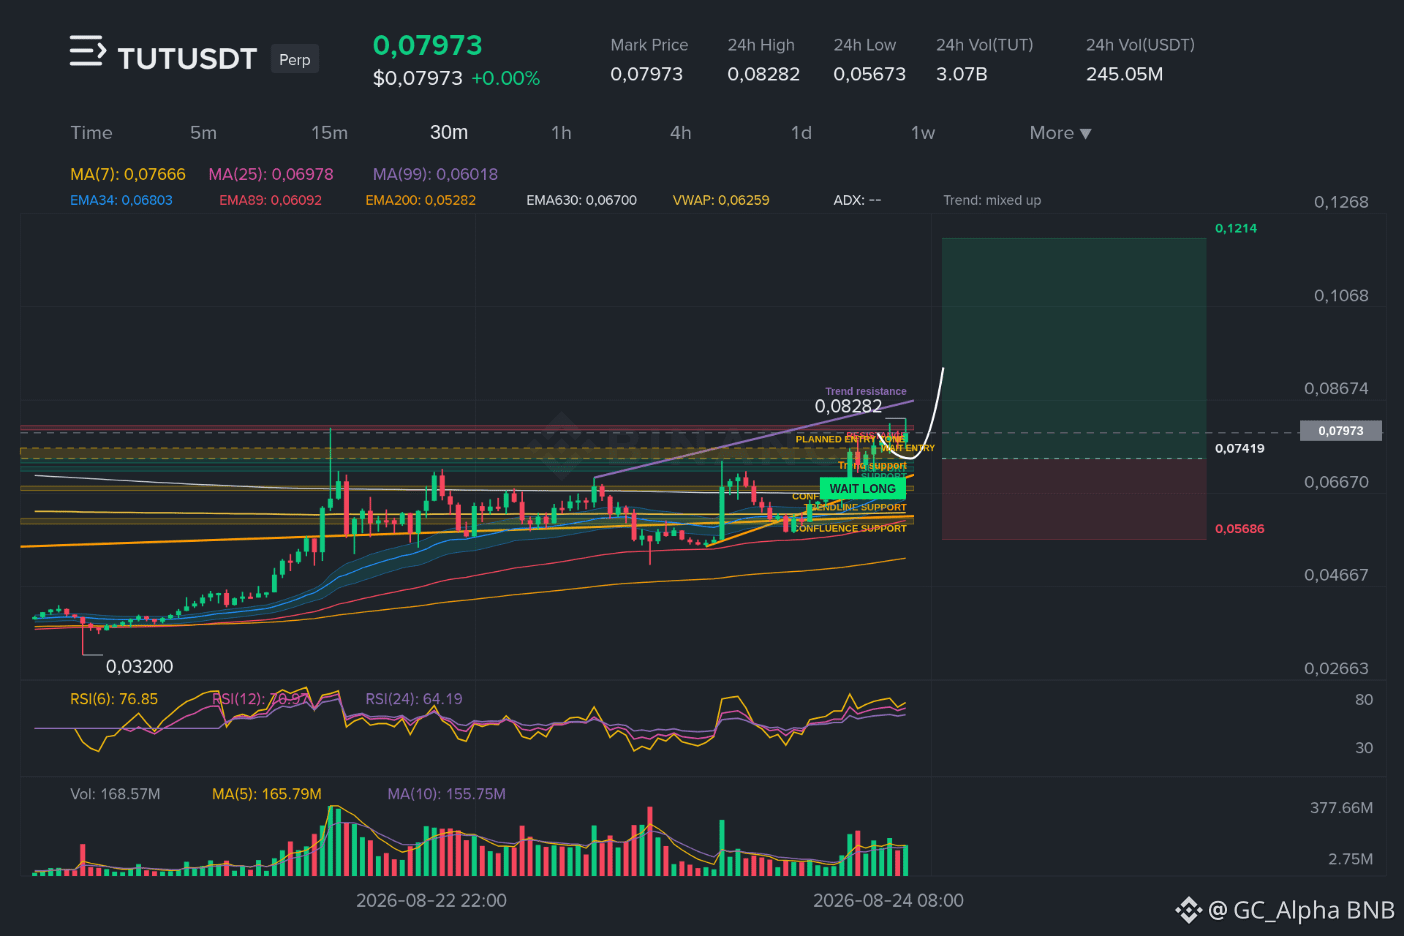Click the Vol: 168.57M volume label
This screenshot has width=1404, height=936.
tap(115, 794)
